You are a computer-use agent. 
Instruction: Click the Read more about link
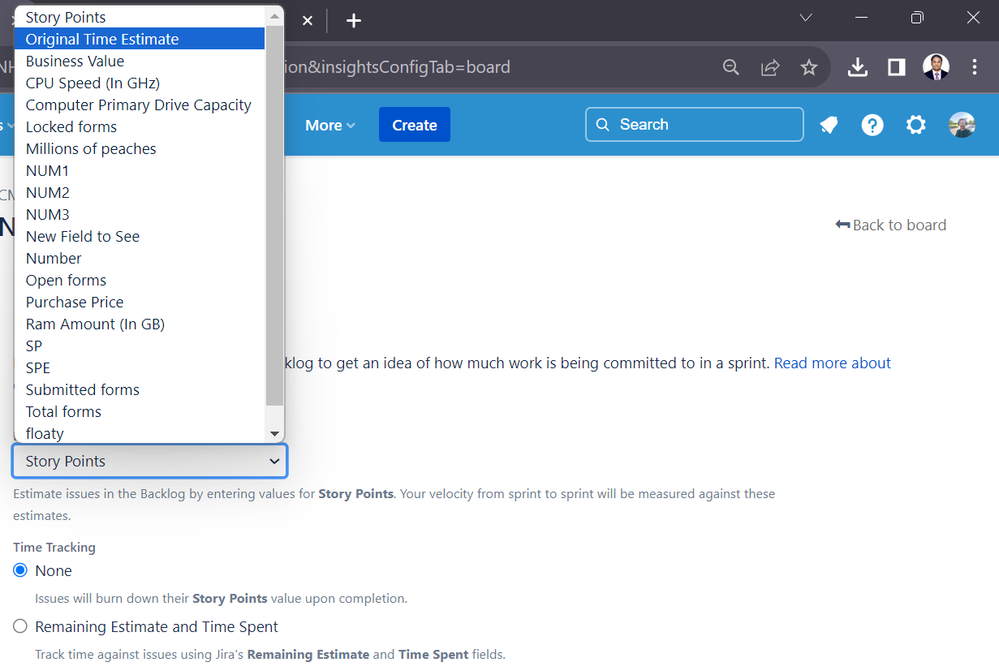832,362
